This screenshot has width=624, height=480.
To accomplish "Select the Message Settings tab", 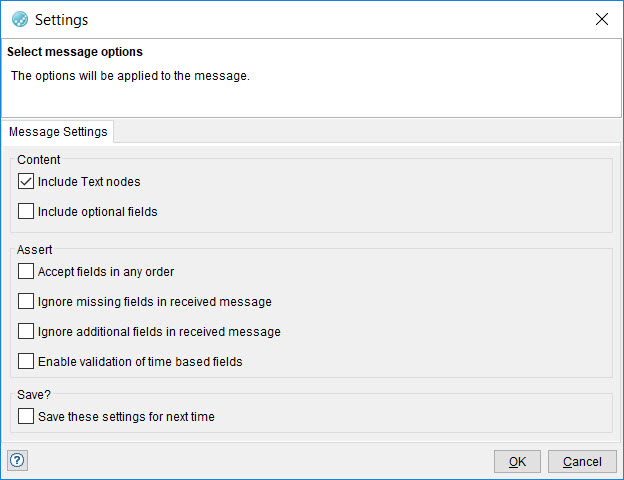I will tap(58, 132).
